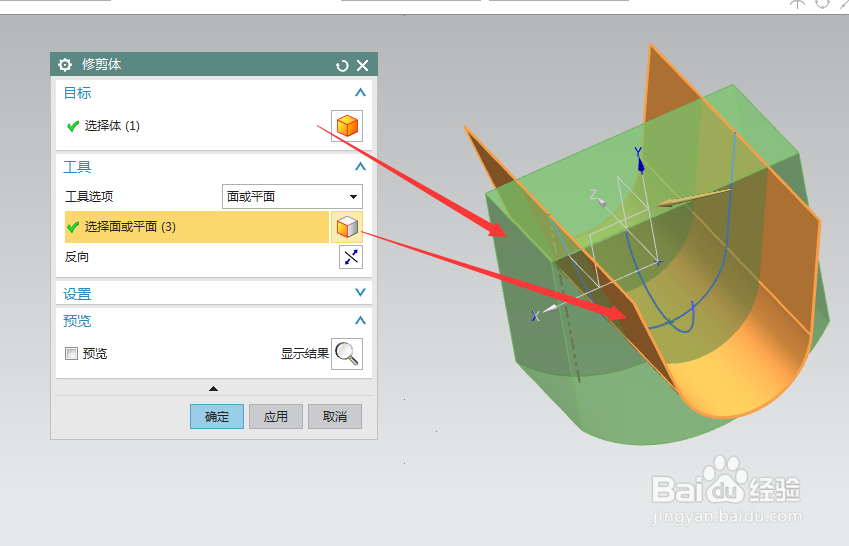Click the 反向 label text
Screen dimensions: 849x546
click(x=77, y=257)
